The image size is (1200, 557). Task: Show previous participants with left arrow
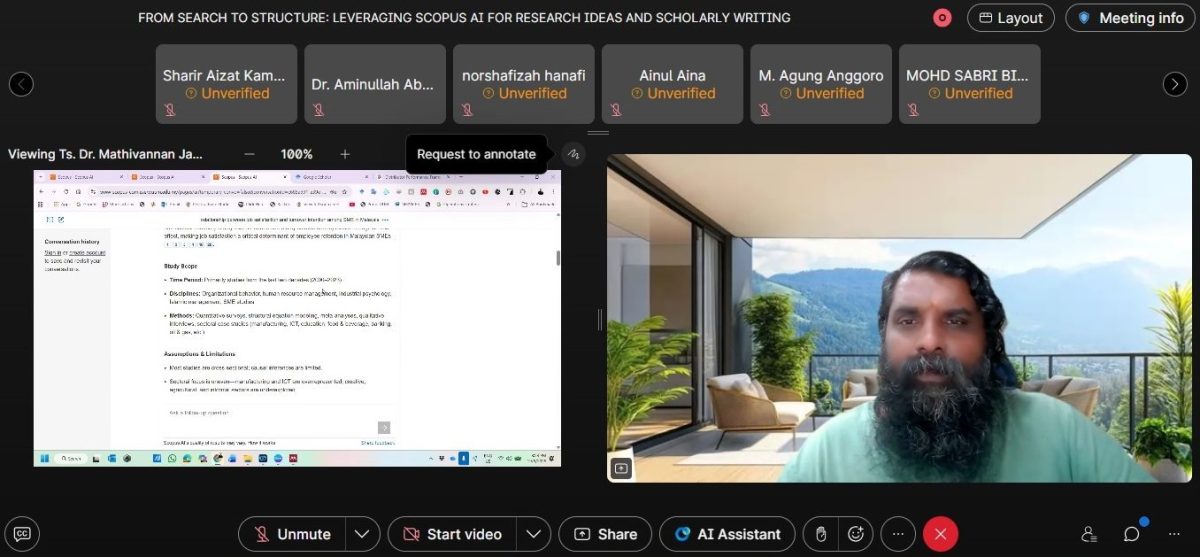21,84
